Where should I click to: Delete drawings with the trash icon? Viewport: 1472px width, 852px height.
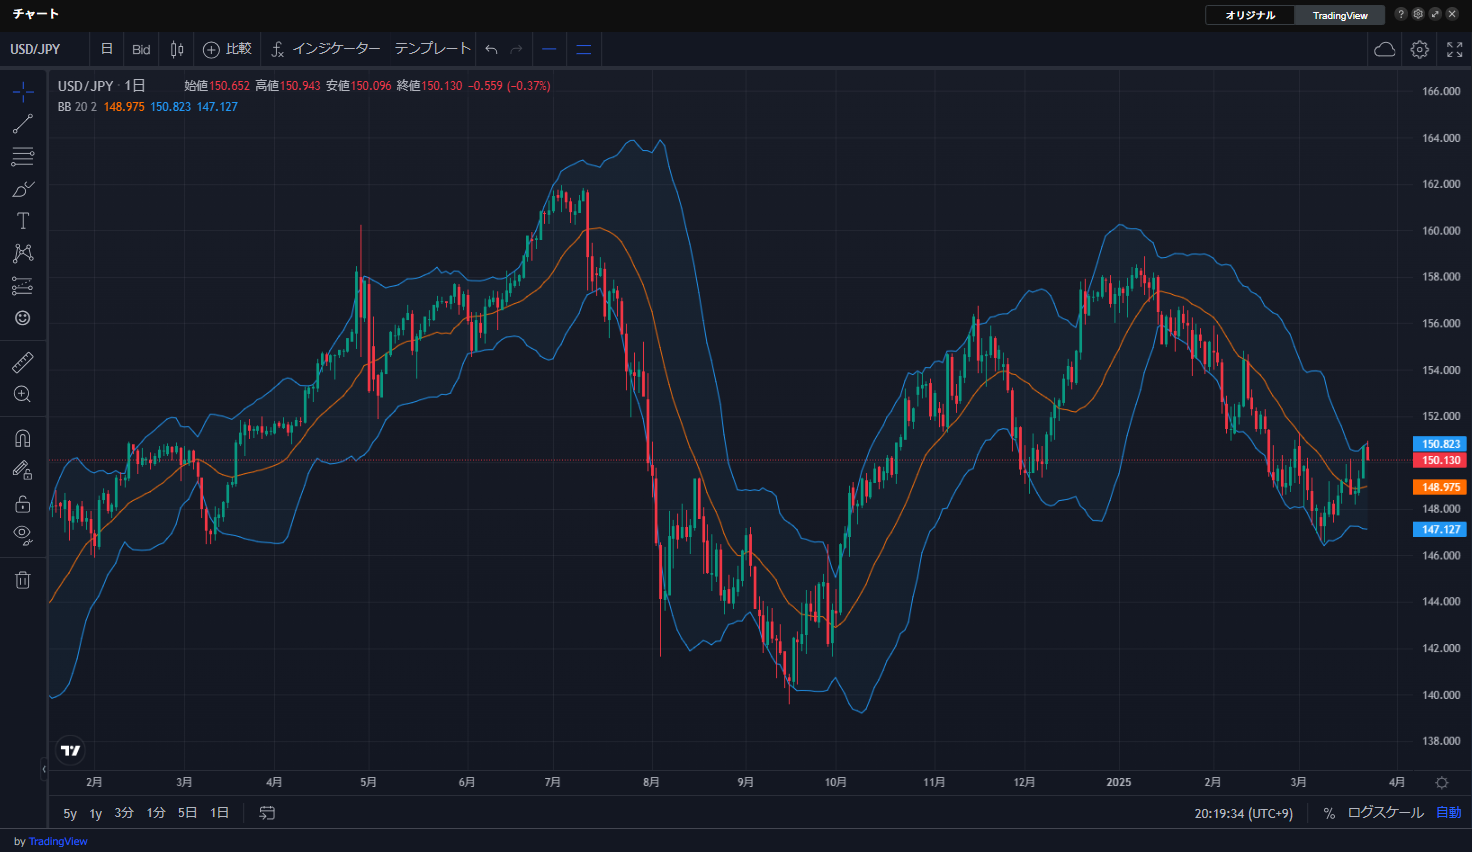(22, 580)
